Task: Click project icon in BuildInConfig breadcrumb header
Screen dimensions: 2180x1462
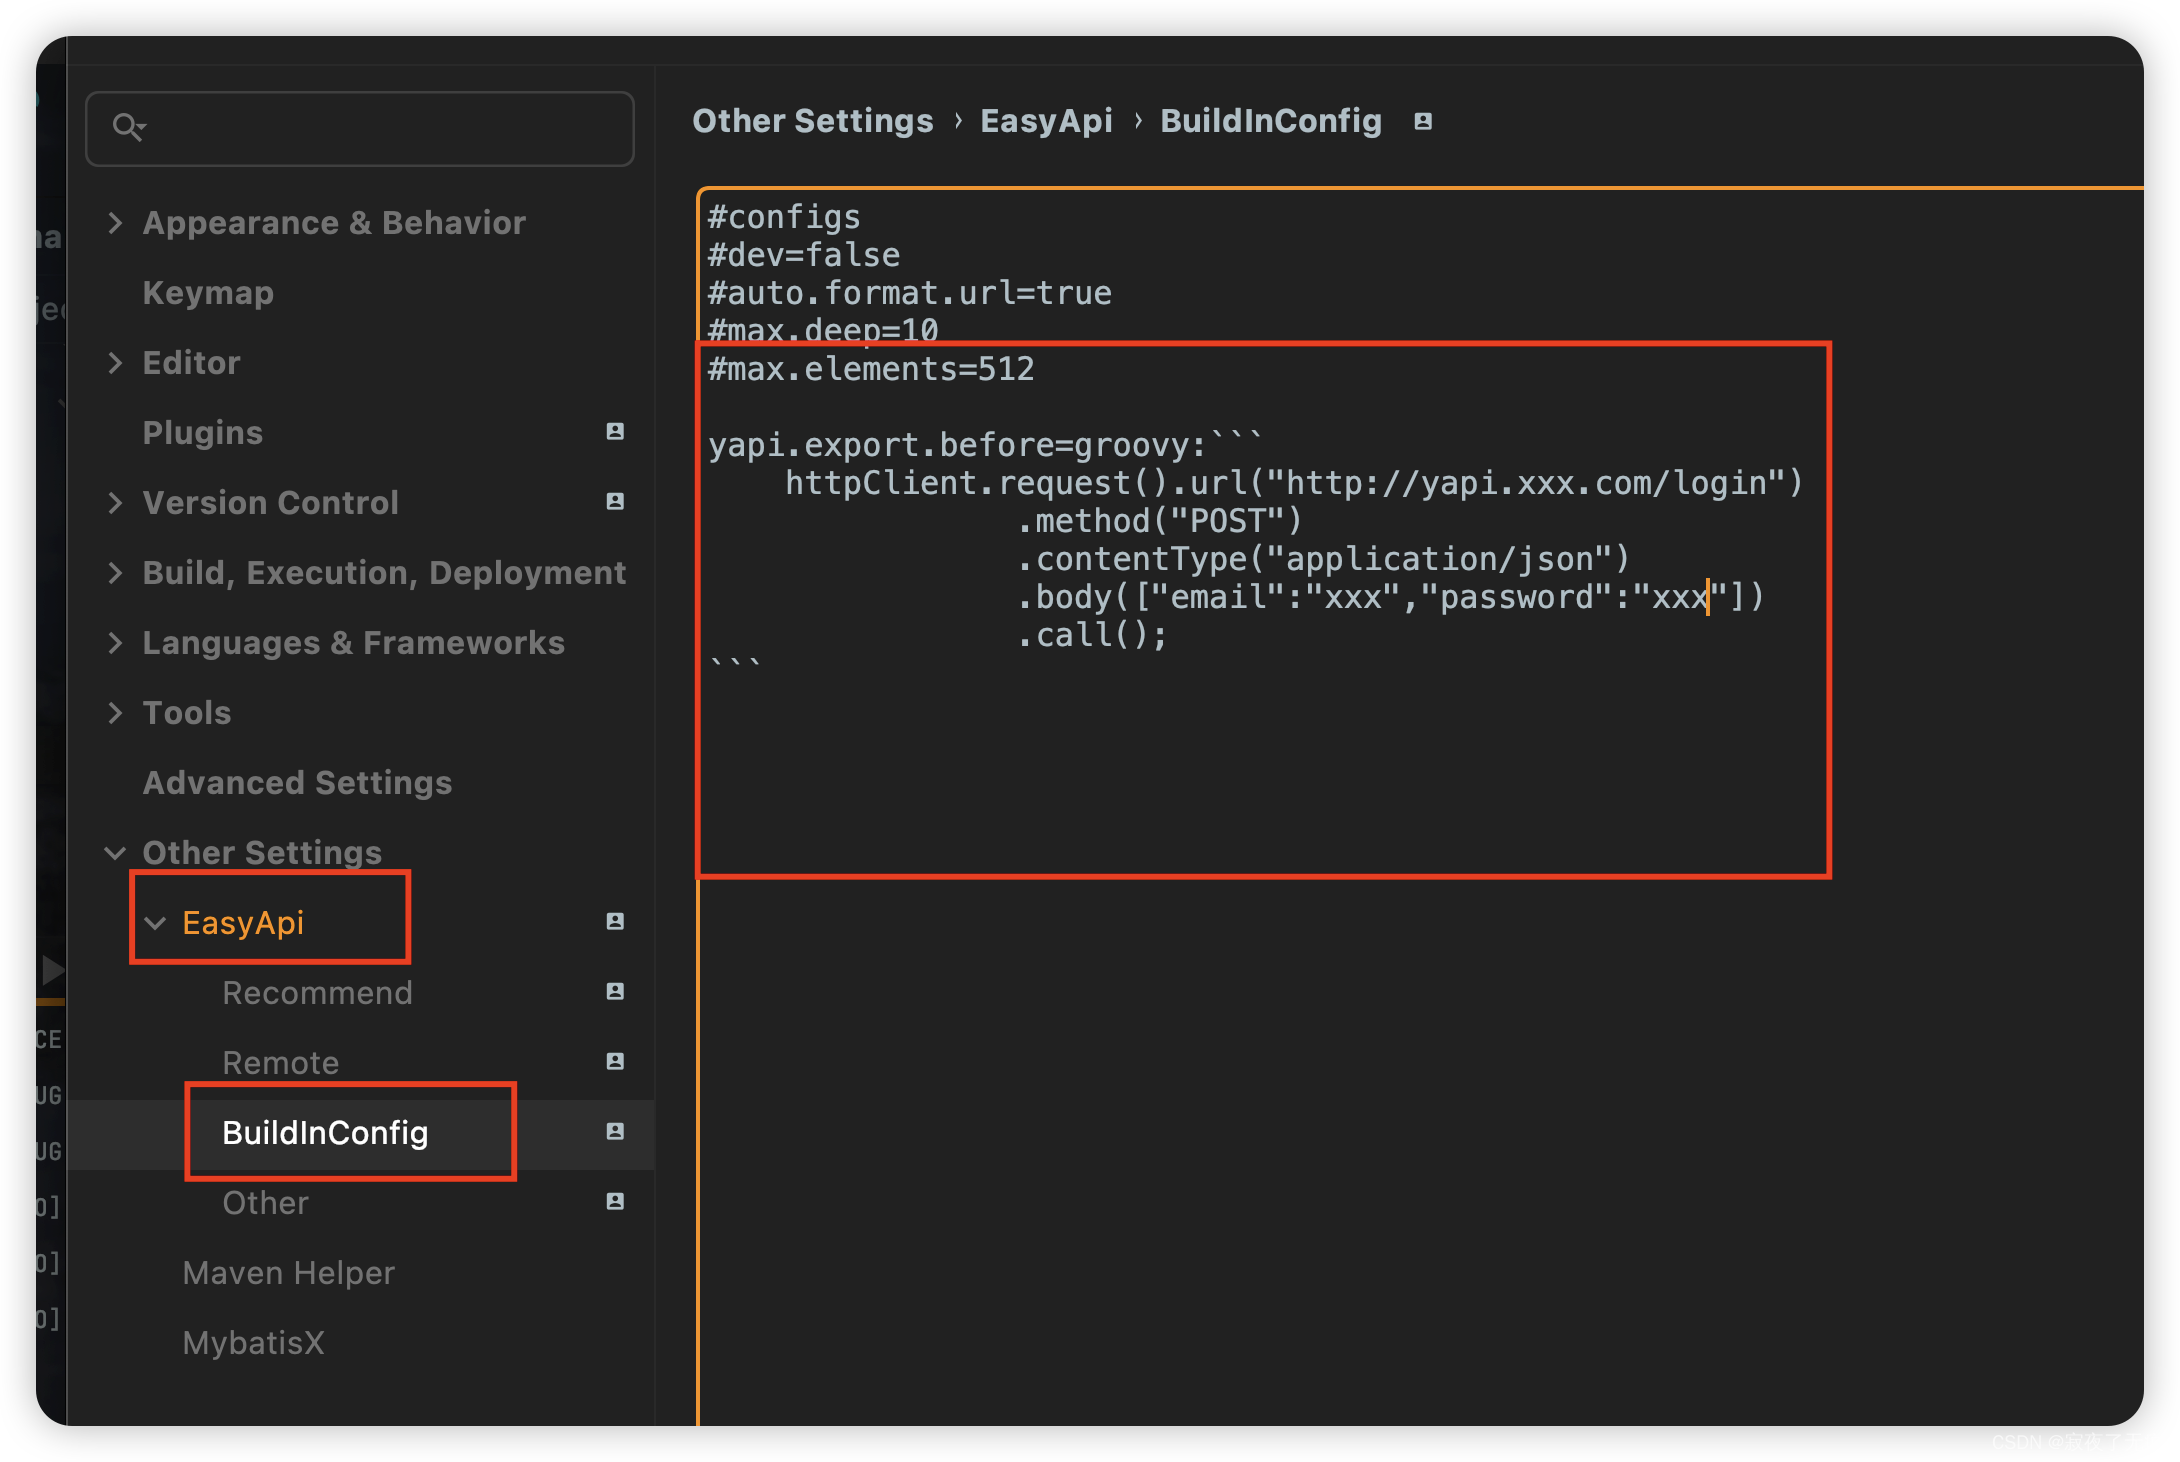Action: point(1423,121)
